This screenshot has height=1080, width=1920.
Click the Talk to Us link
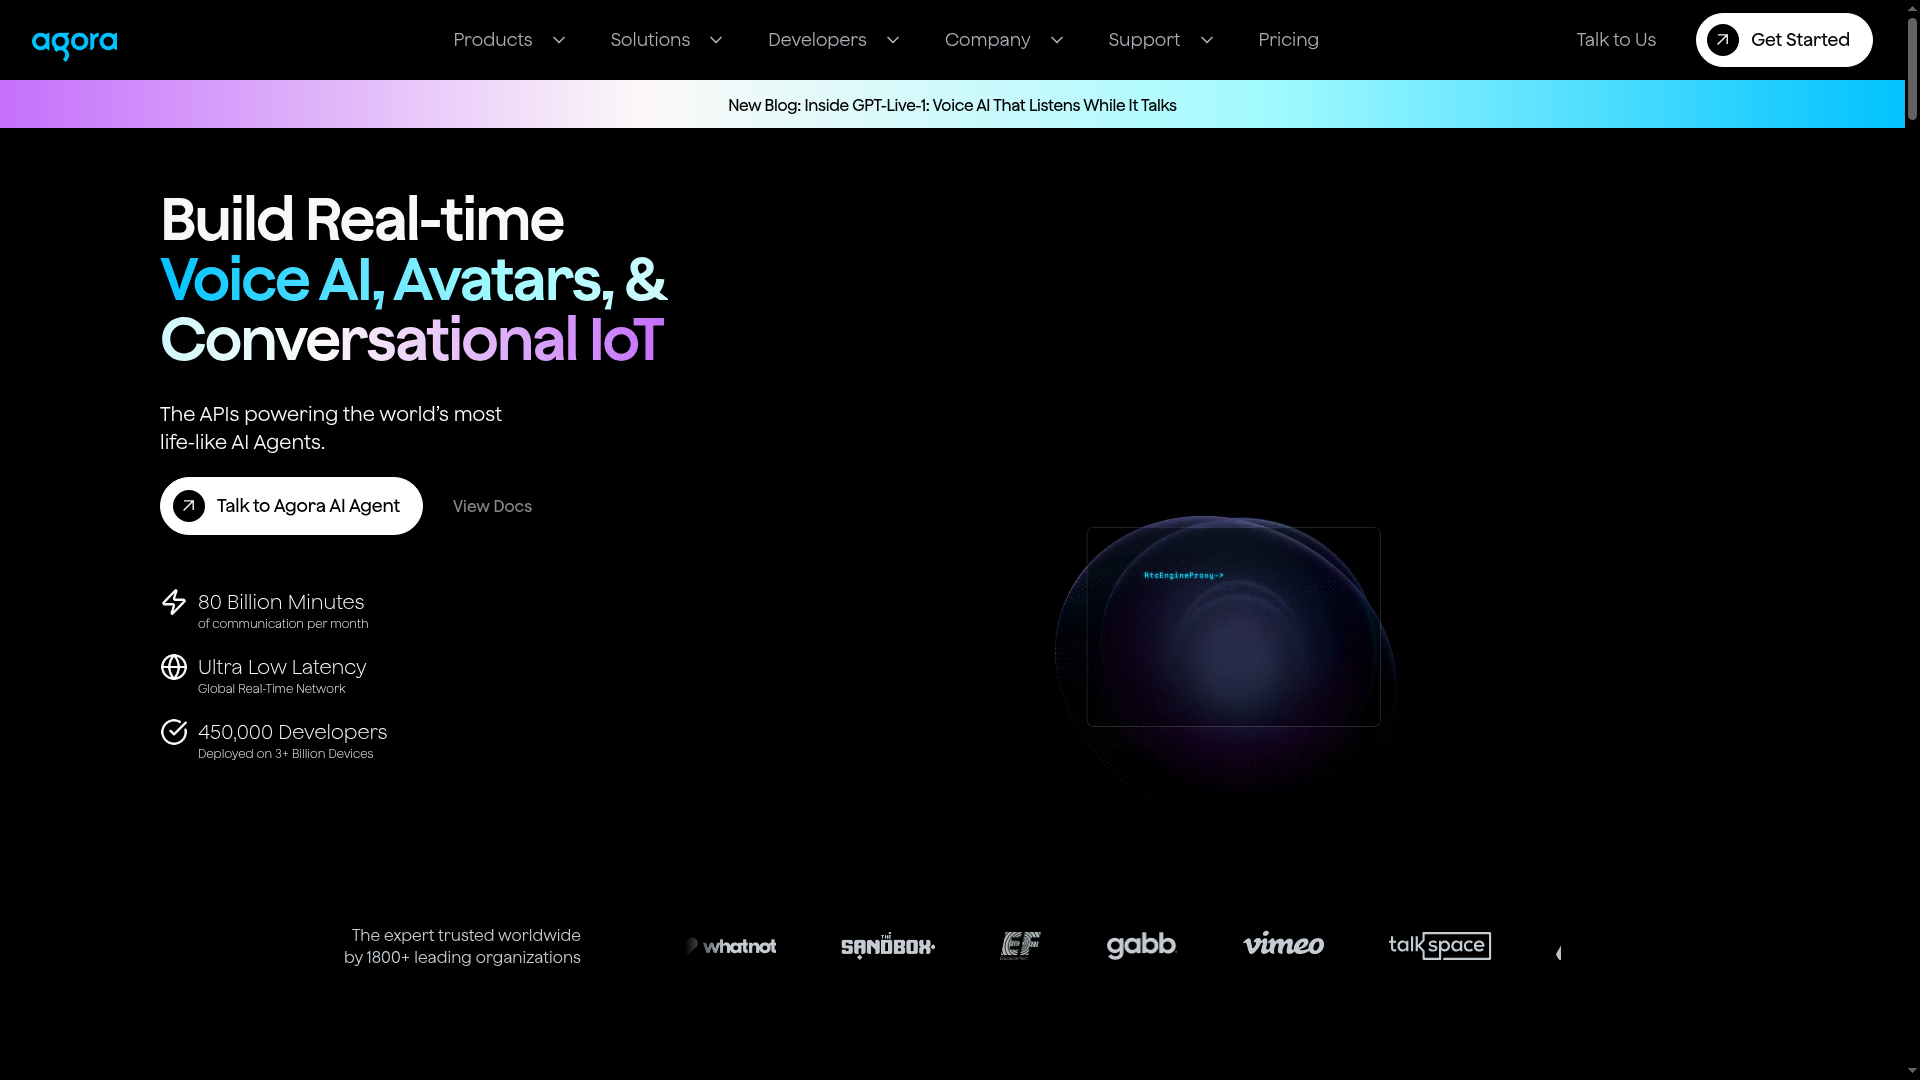point(1616,40)
